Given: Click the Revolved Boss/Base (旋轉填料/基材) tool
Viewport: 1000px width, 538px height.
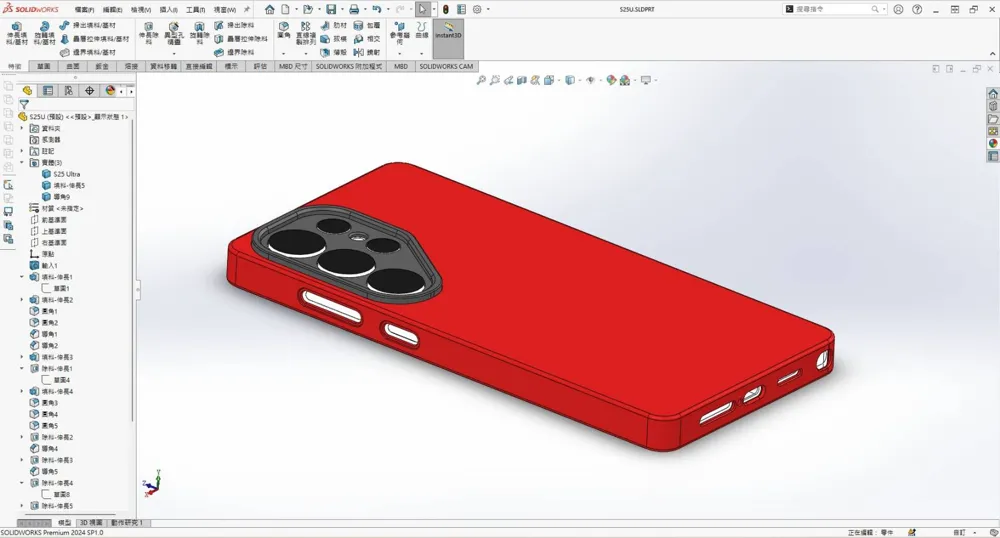Looking at the screenshot, I should pos(45,34).
